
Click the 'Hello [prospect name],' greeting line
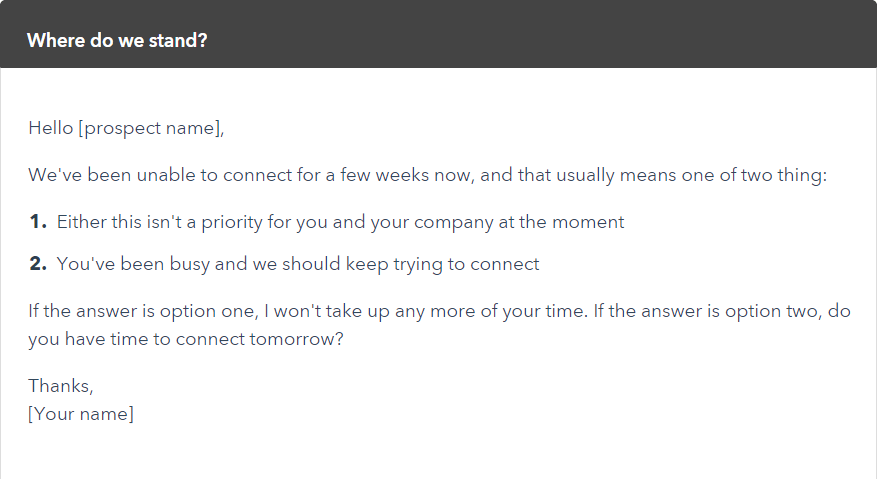(126, 128)
